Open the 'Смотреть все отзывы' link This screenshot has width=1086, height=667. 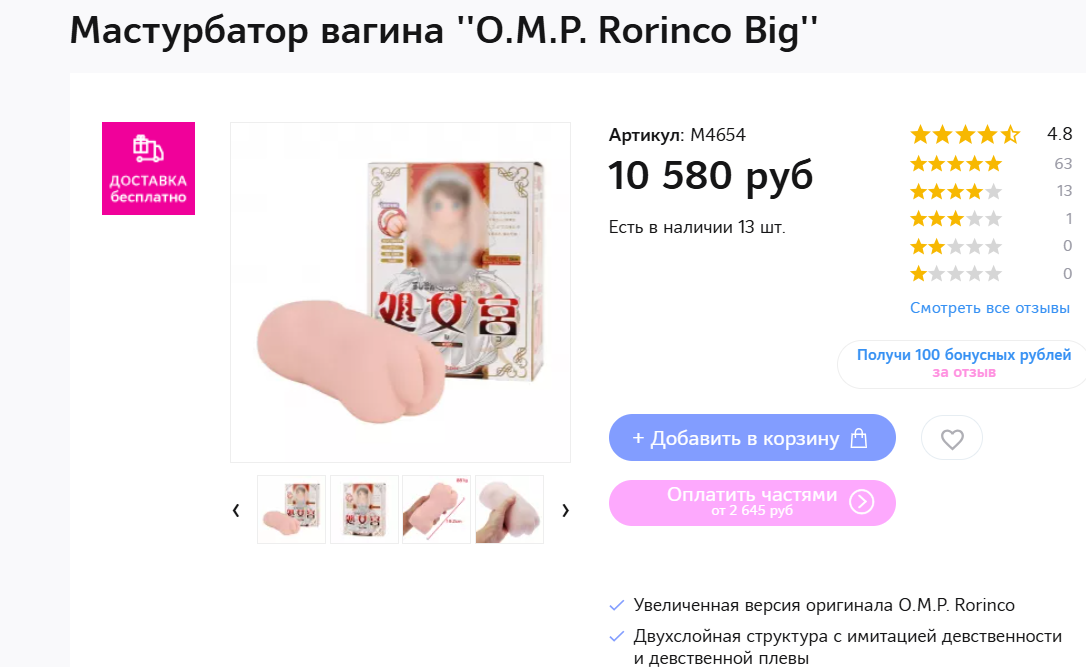tap(990, 308)
